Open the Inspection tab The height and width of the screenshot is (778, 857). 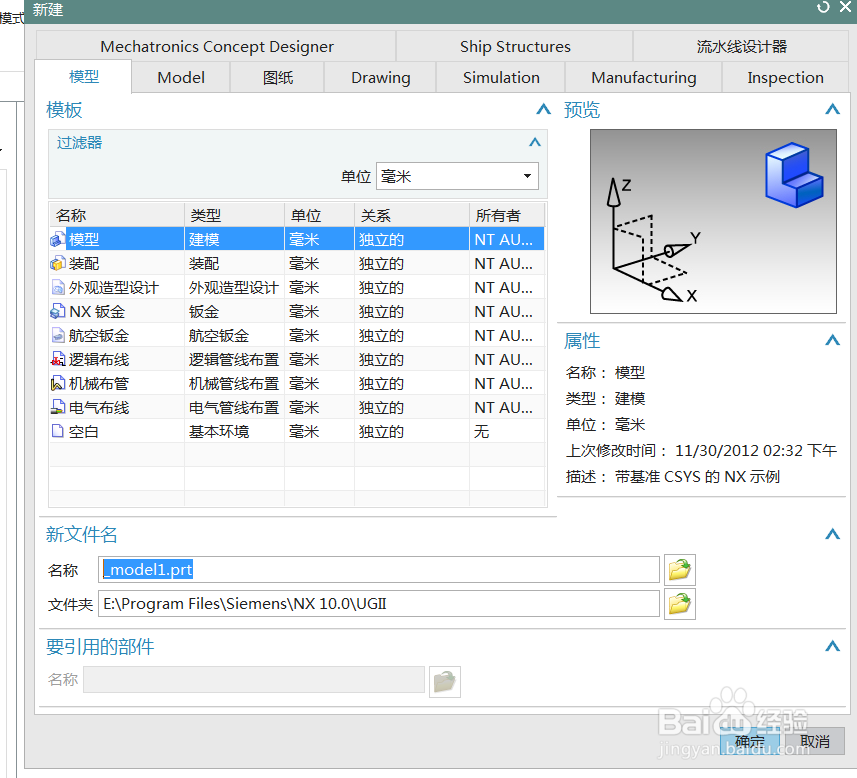click(785, 78)
